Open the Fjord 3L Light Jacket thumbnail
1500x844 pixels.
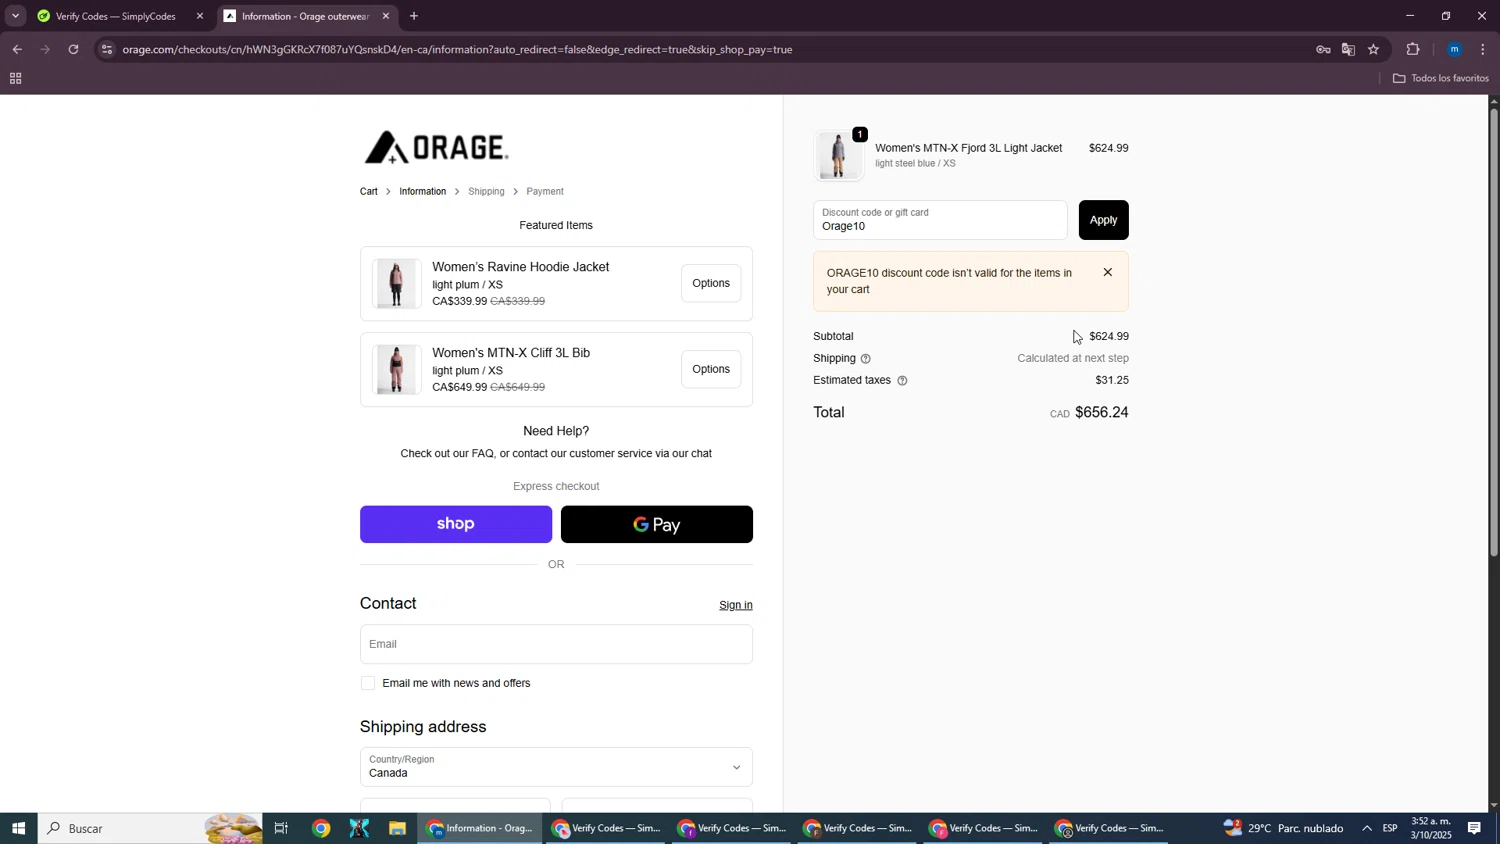coord(838,156)
